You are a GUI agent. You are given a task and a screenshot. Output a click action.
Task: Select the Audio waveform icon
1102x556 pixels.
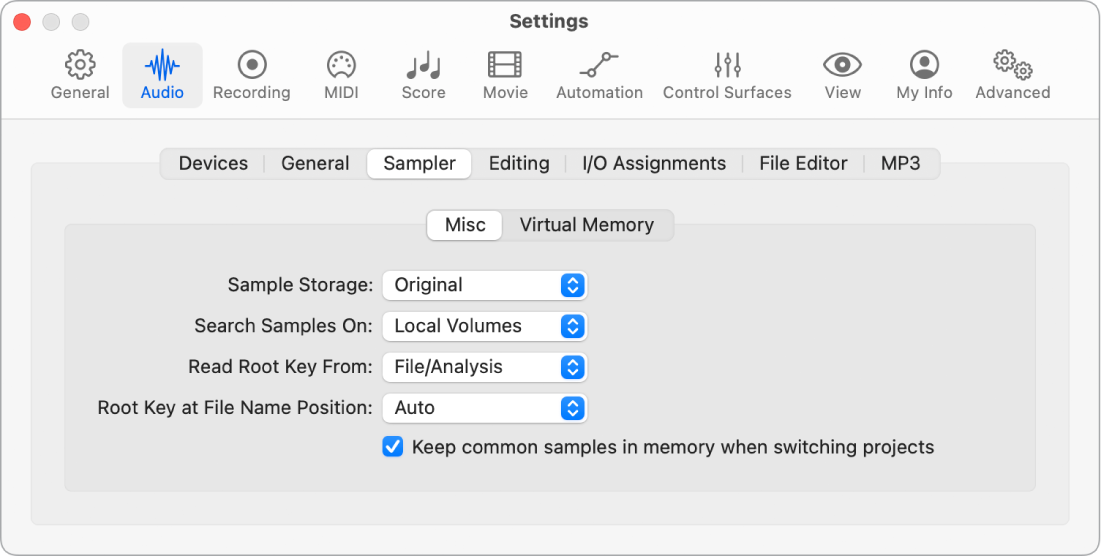tap(162, 65)
